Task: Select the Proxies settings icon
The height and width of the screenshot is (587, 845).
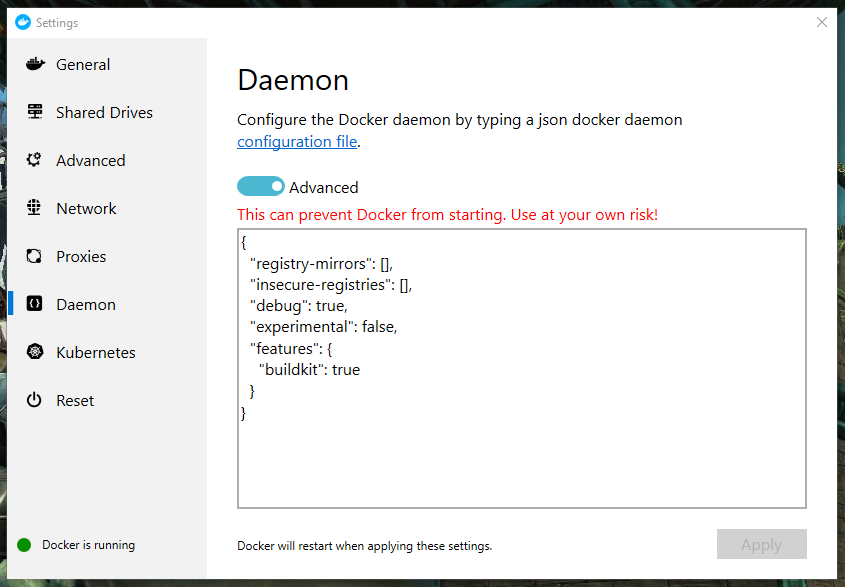Action: click(x=33, y=256)
